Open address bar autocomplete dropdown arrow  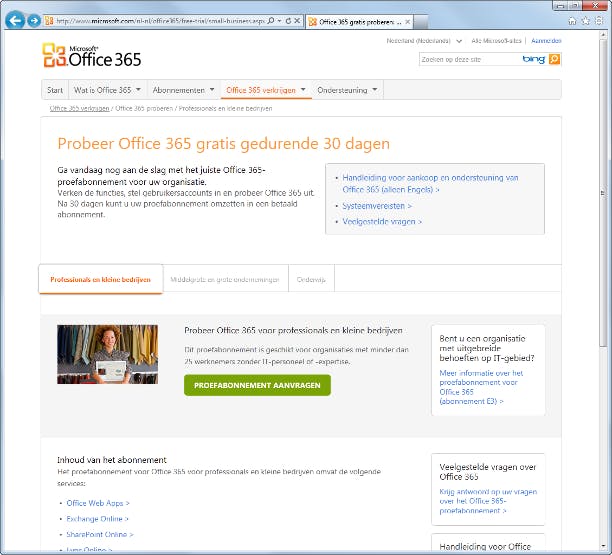click(279, 21)
